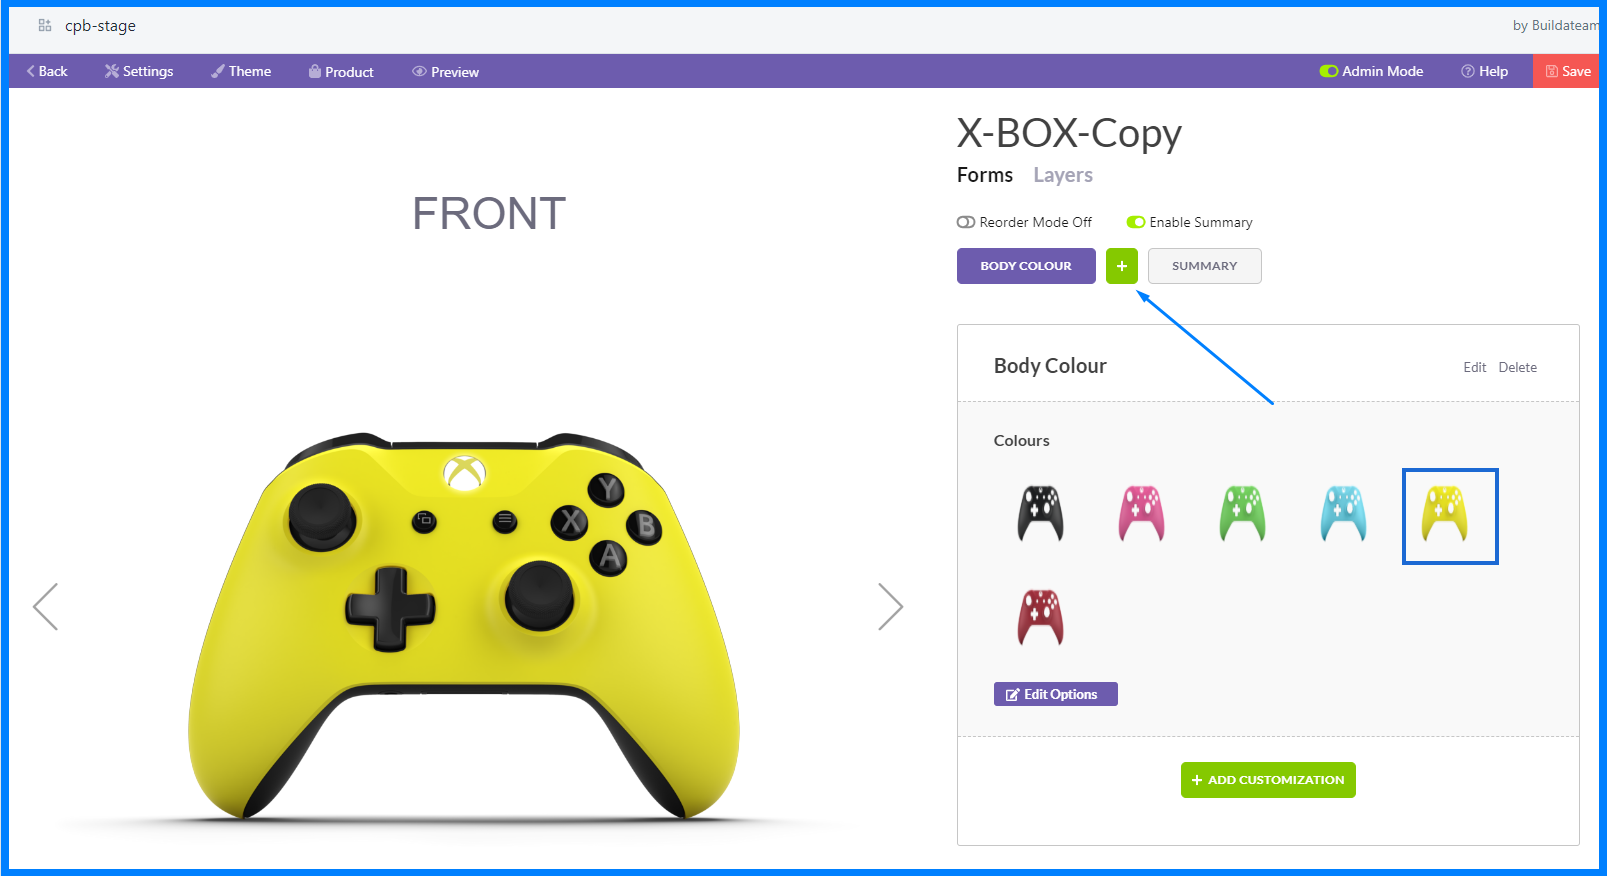Viewport: 1607px width, 876px height.
Task: Switch off Admin Mode toggle
Action: point(1329,71)
